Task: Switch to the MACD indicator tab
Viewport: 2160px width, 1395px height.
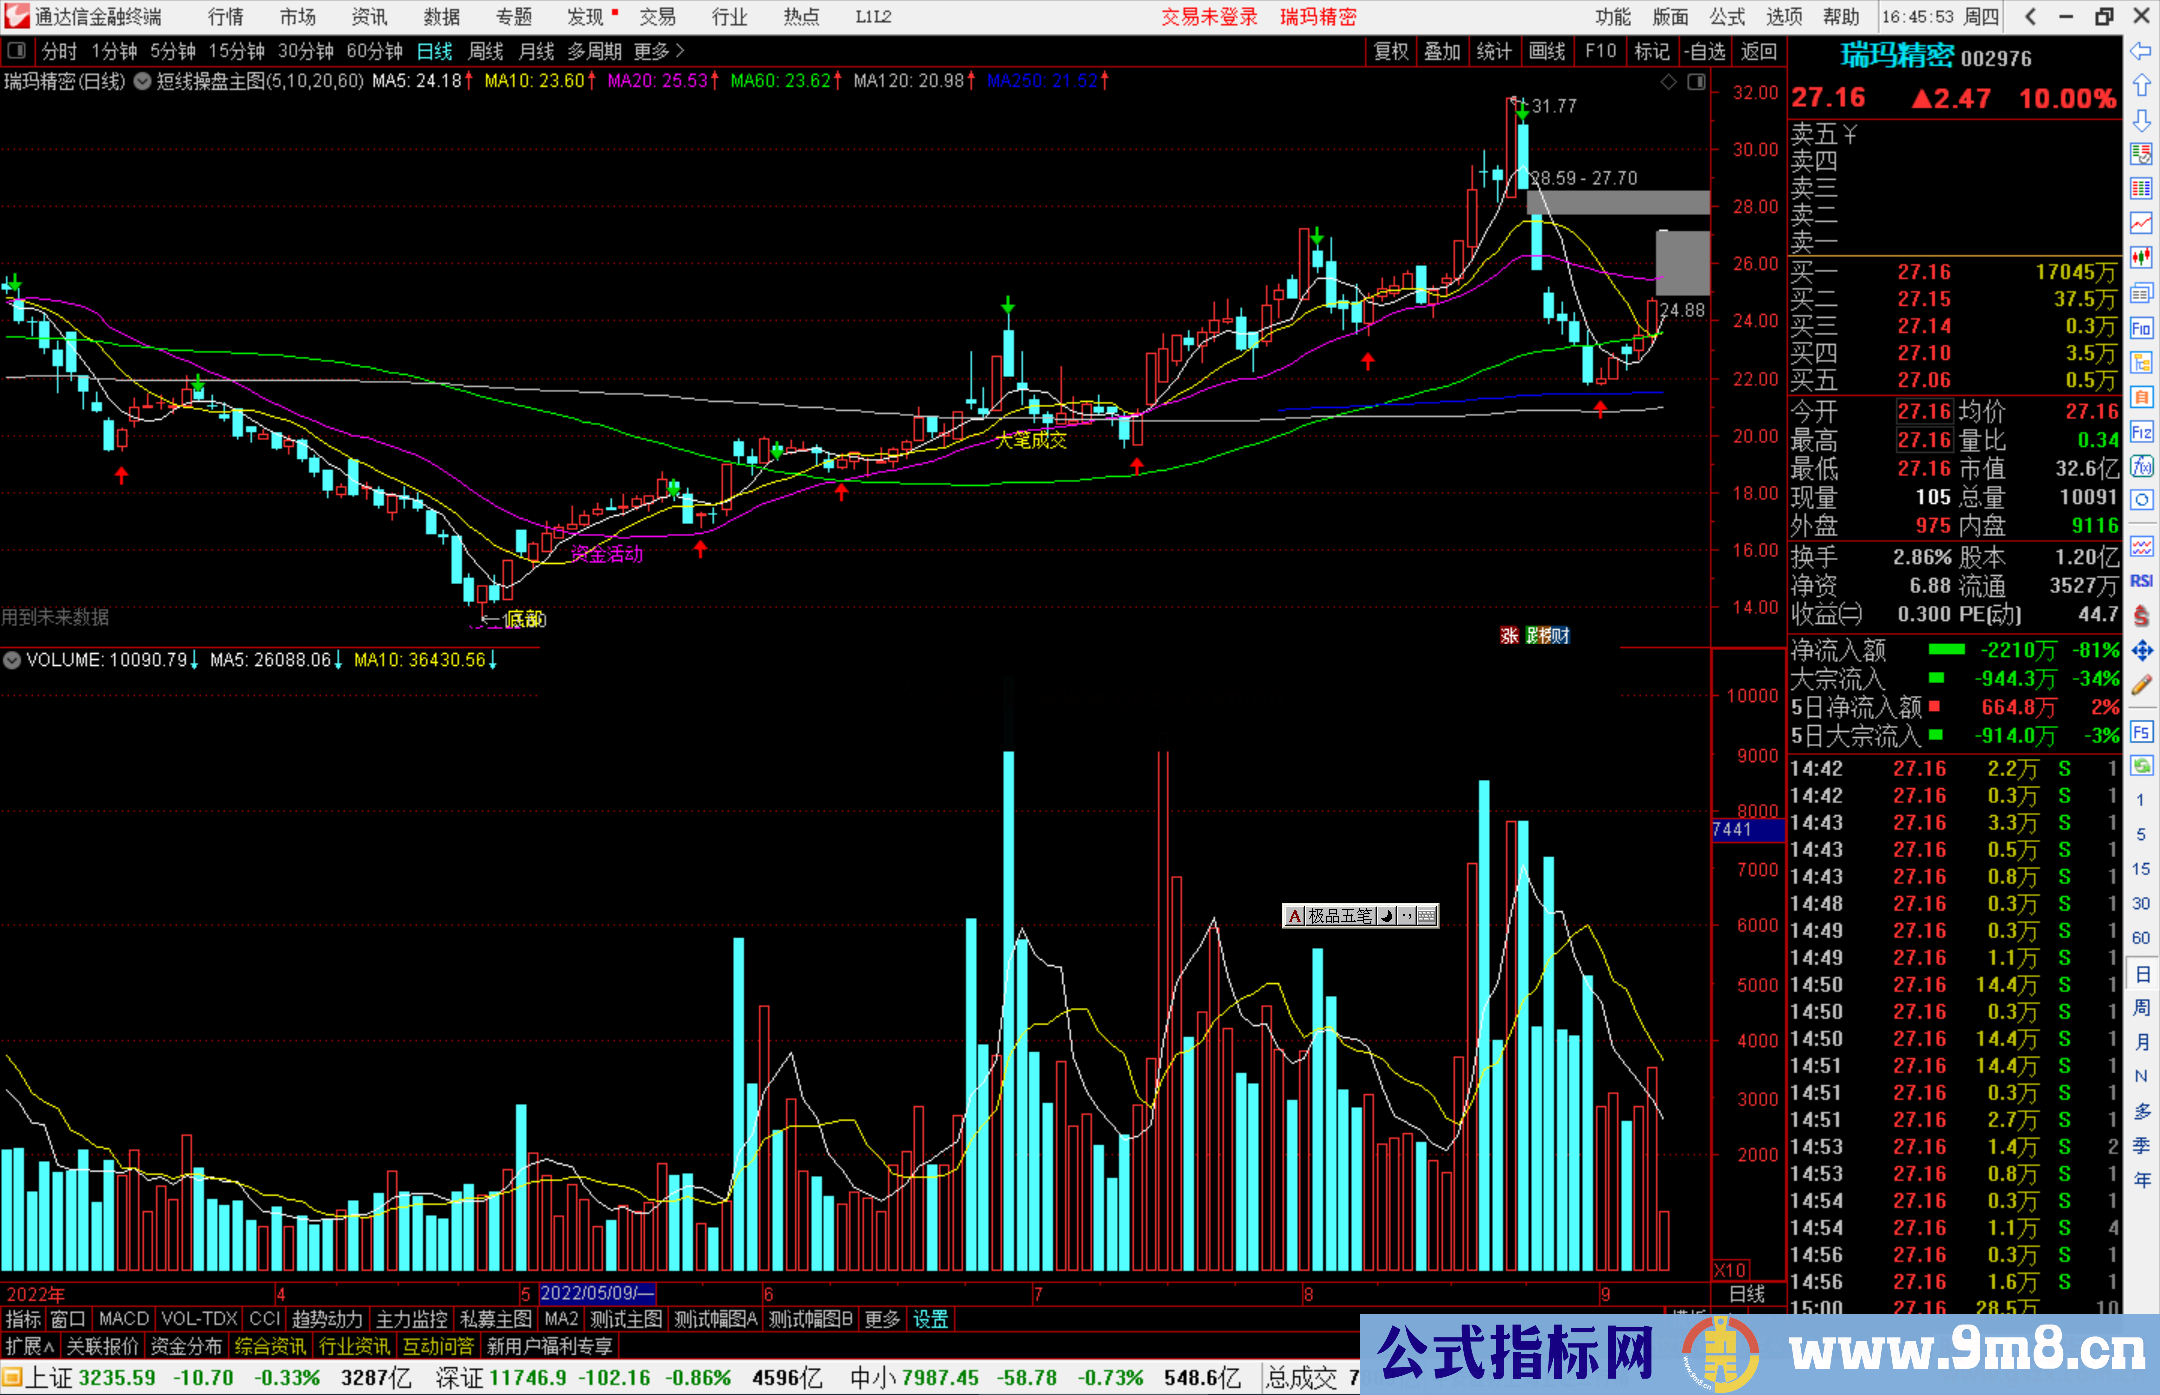Action: pyautogui.click(x=123, y=1319)
